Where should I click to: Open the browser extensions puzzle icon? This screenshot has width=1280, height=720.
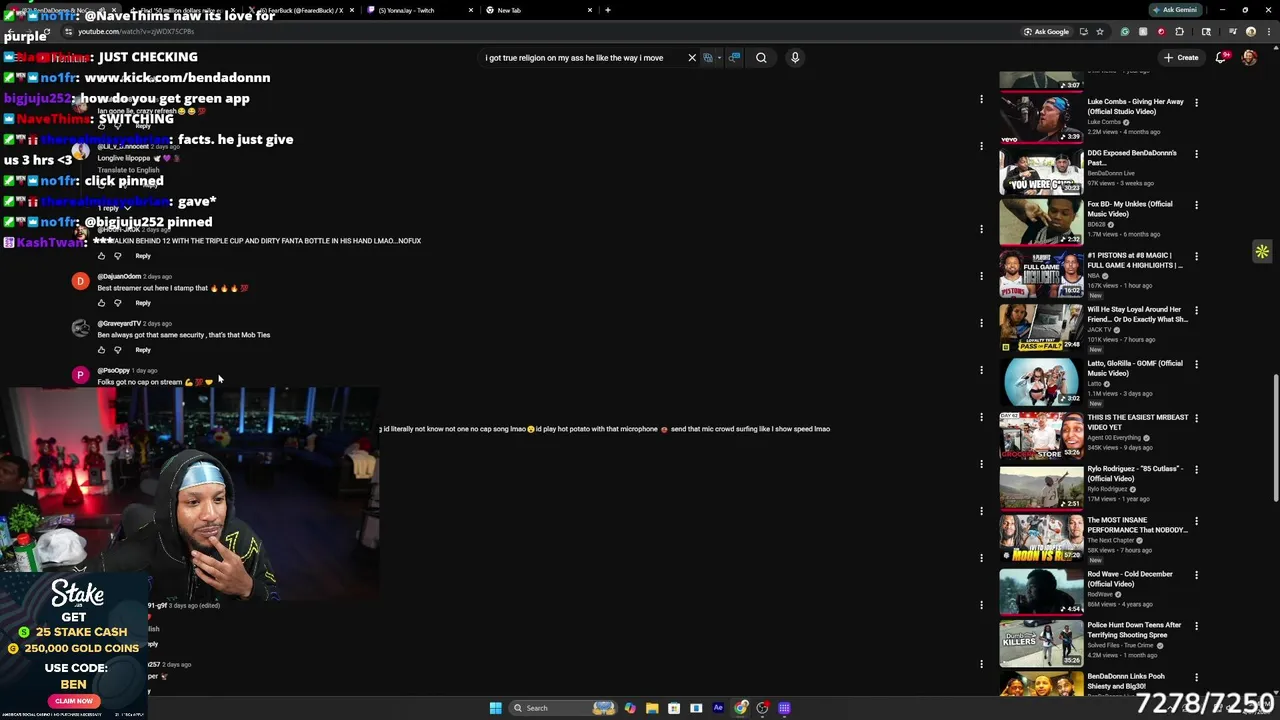[x=1179, y=32]
